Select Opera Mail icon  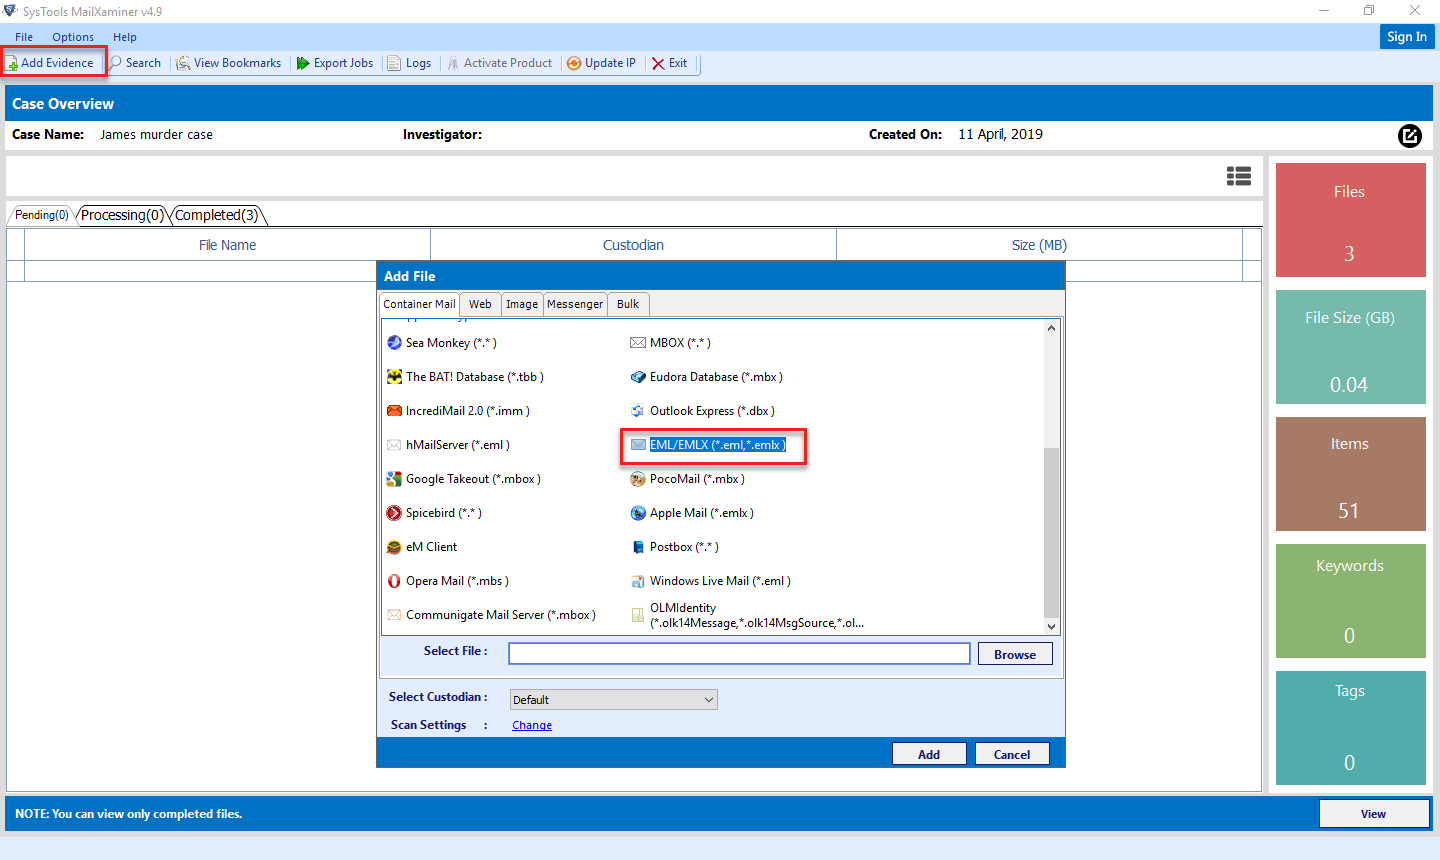pos(394,581)
